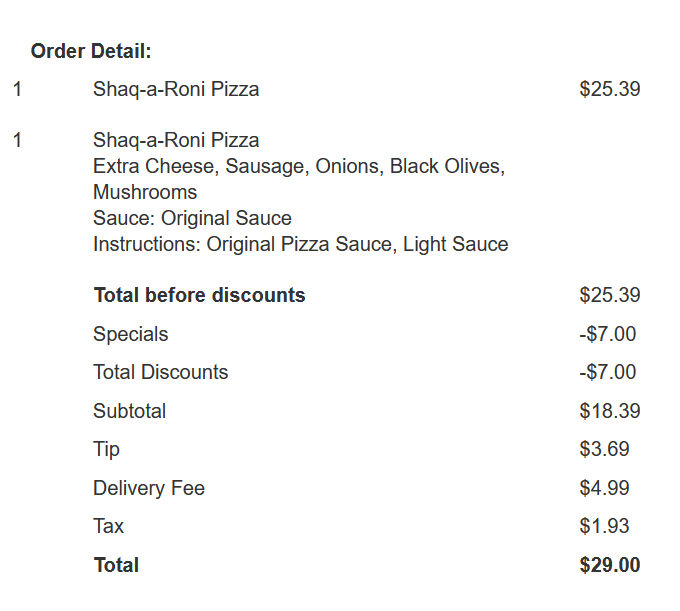Click the Total before discounts label
680x611 pixels.
(199, 295)
